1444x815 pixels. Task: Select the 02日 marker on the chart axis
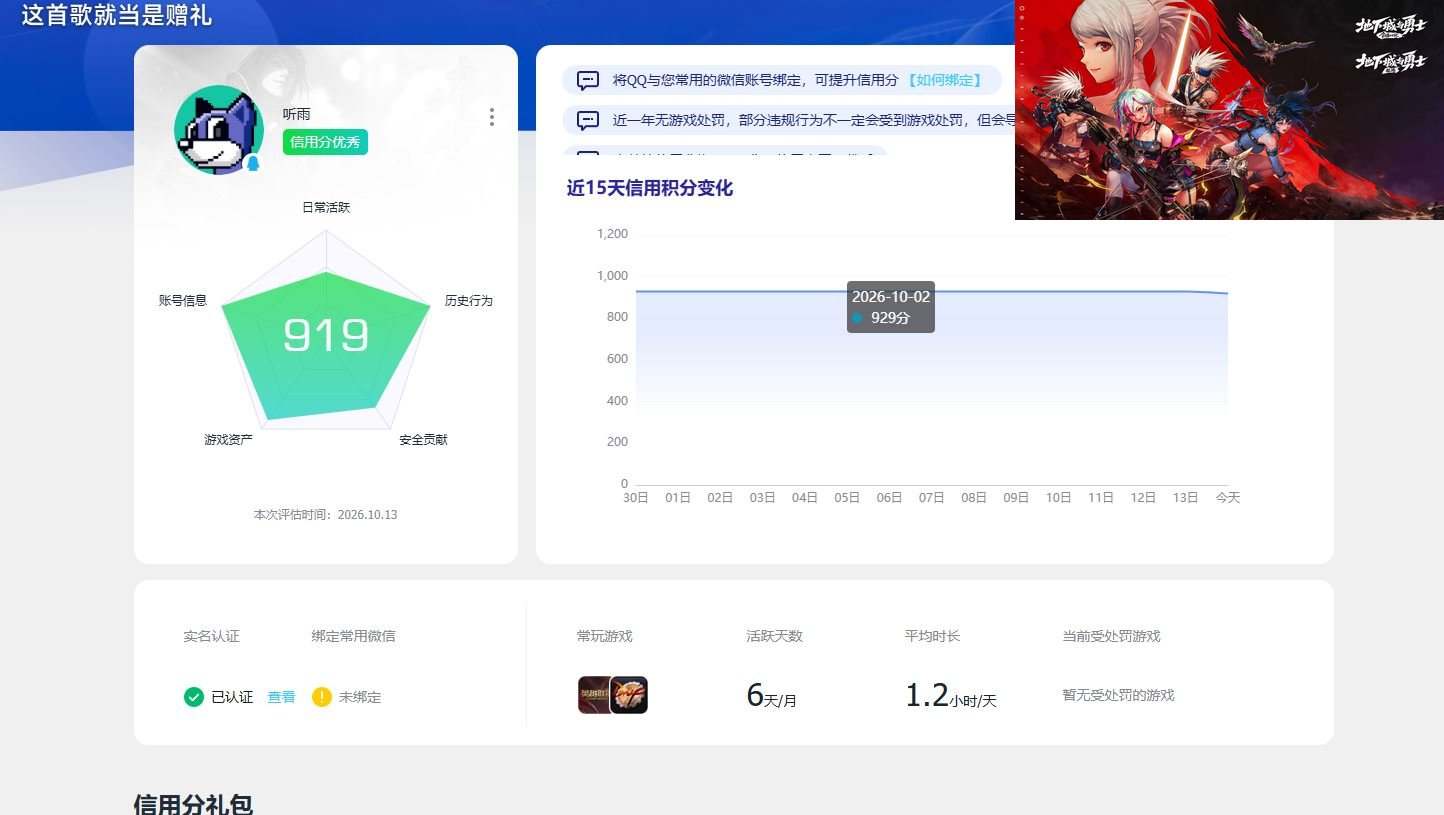tap(720, 498)
